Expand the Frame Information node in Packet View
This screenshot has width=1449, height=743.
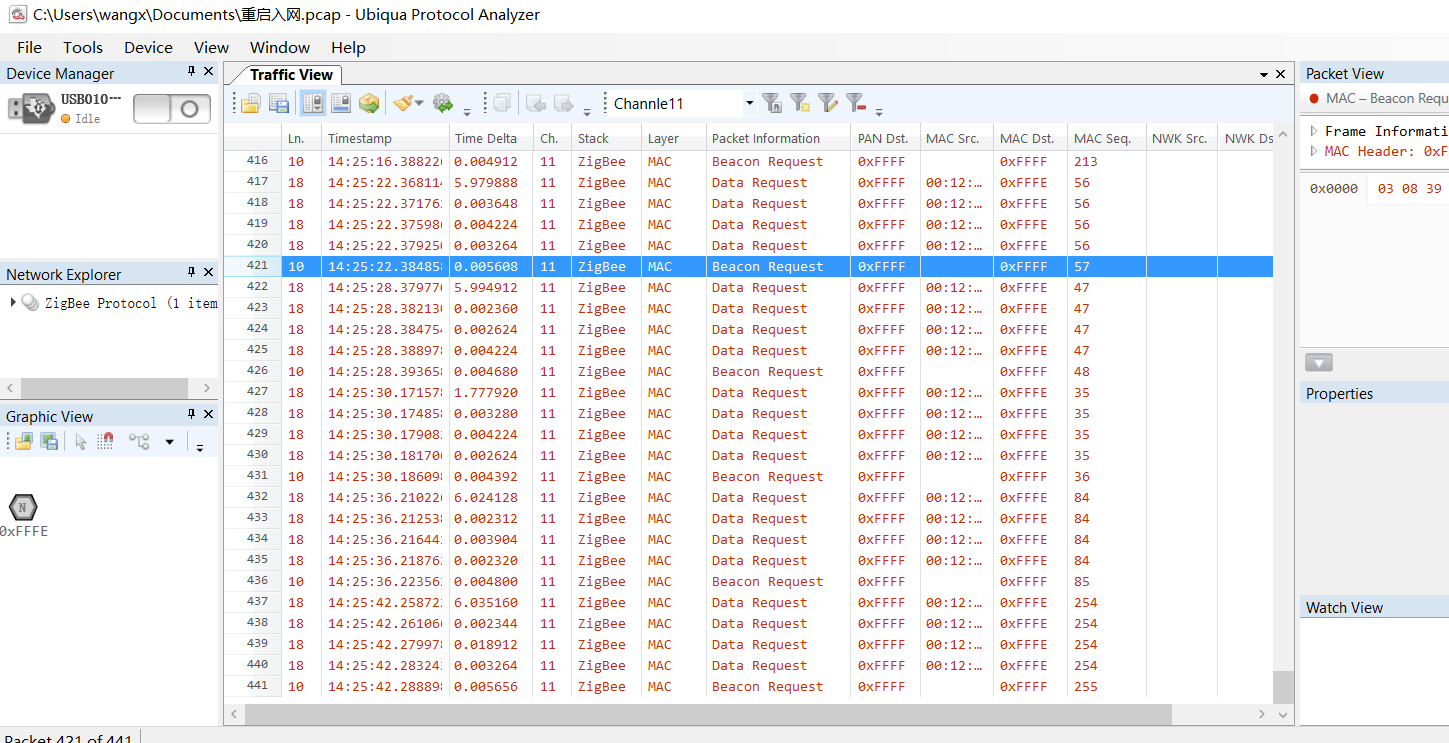click(1314, 131)
